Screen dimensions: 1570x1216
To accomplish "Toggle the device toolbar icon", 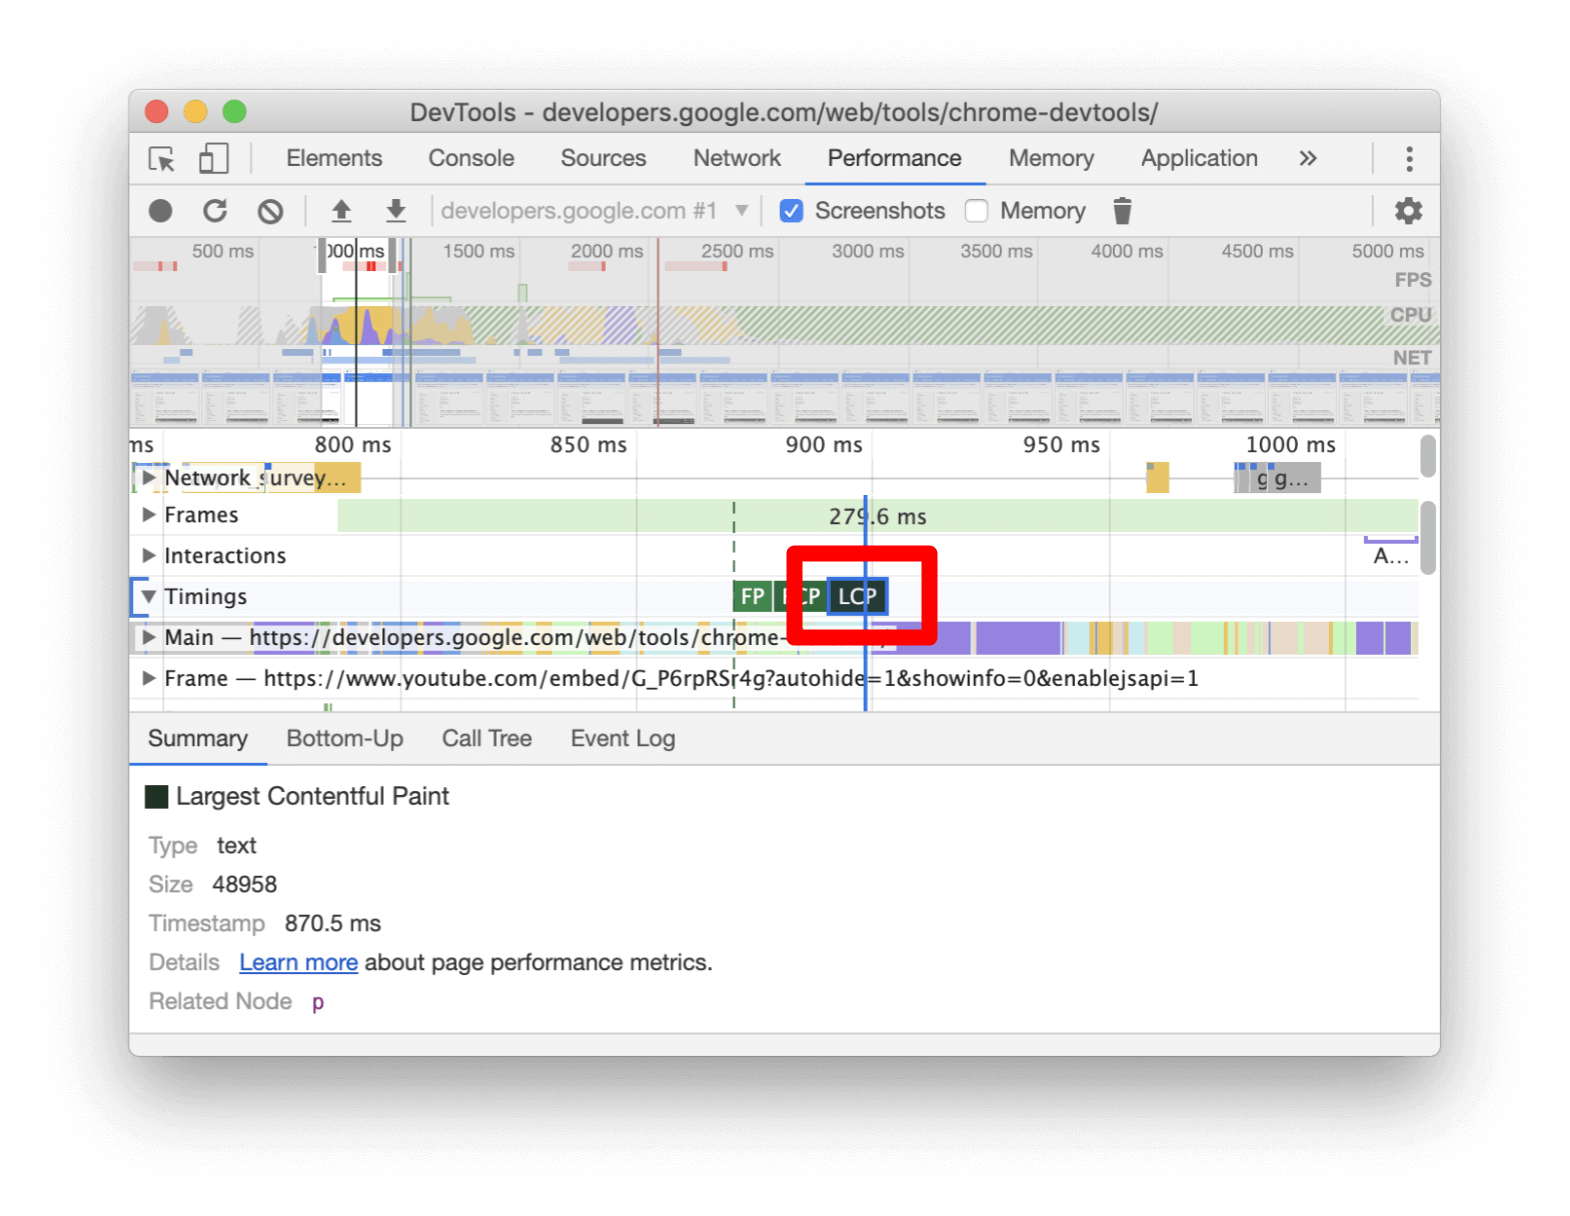I will coord(213,158).
